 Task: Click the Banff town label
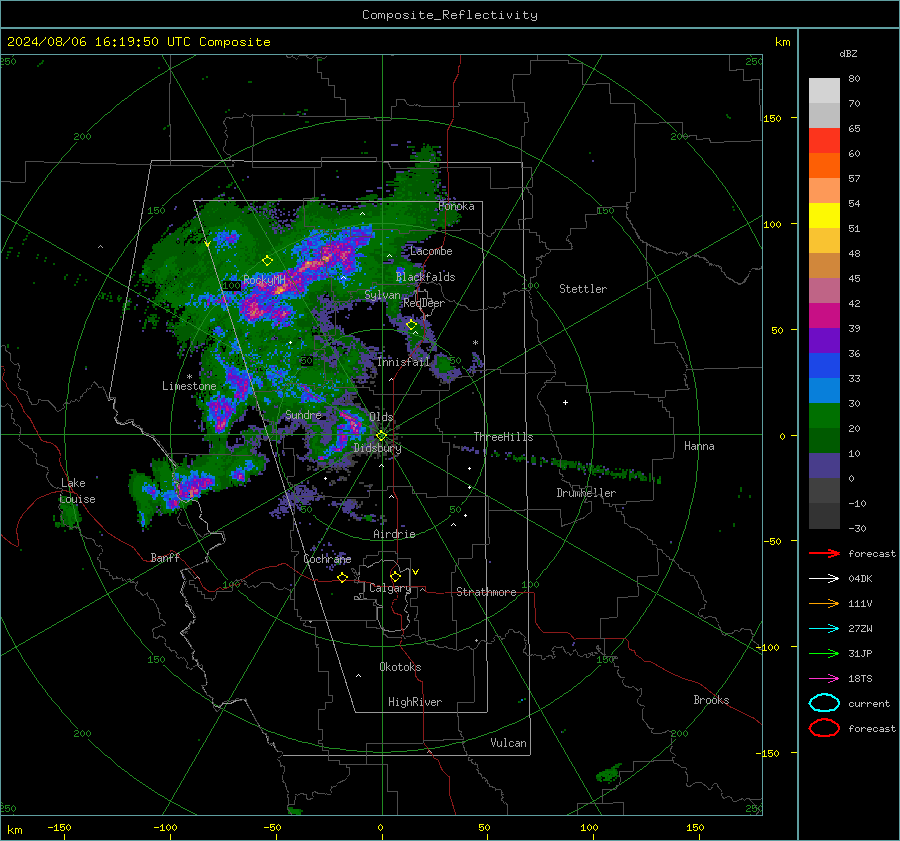(x=165, y=557)
